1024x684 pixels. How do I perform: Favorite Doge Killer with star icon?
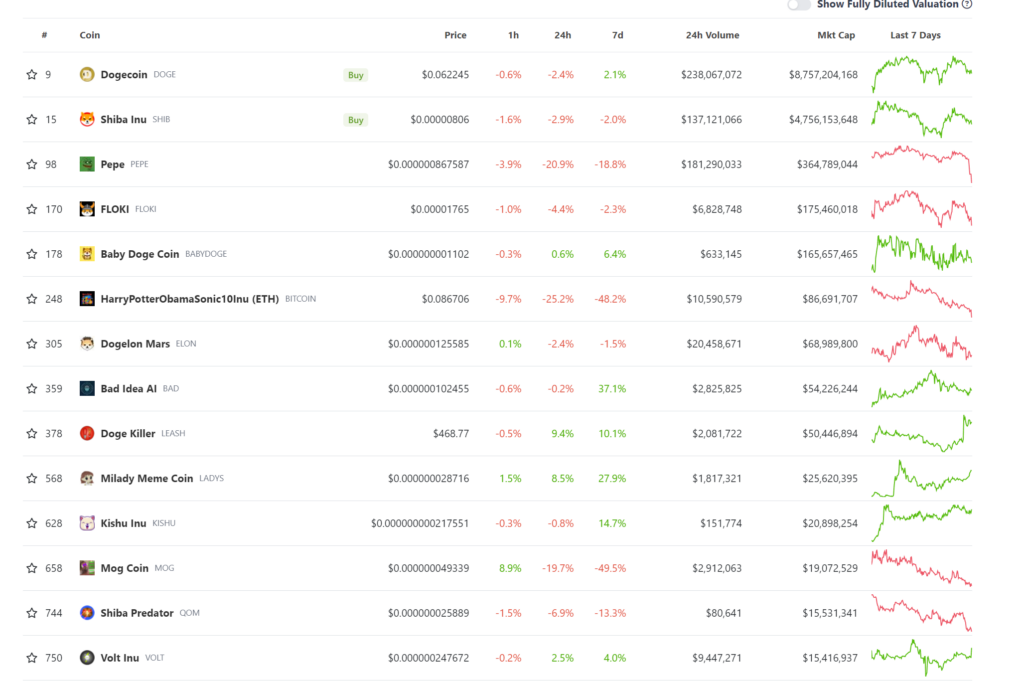tap(31, 433)
